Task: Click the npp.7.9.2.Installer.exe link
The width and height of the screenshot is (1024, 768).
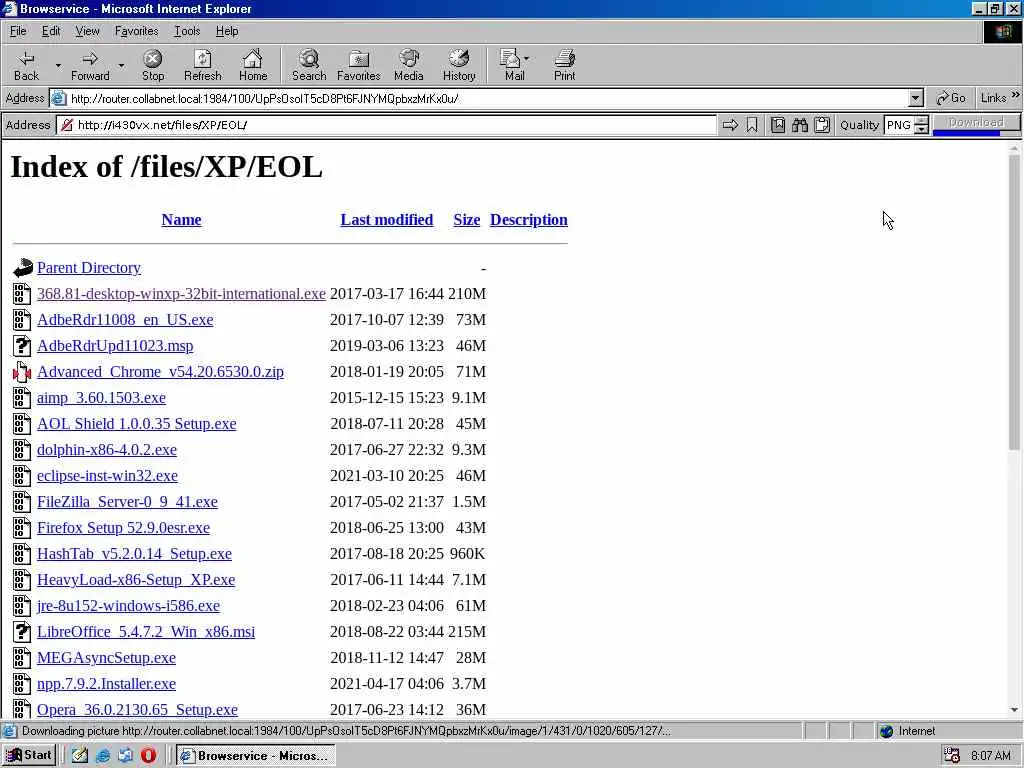Action: pos(106,684)
